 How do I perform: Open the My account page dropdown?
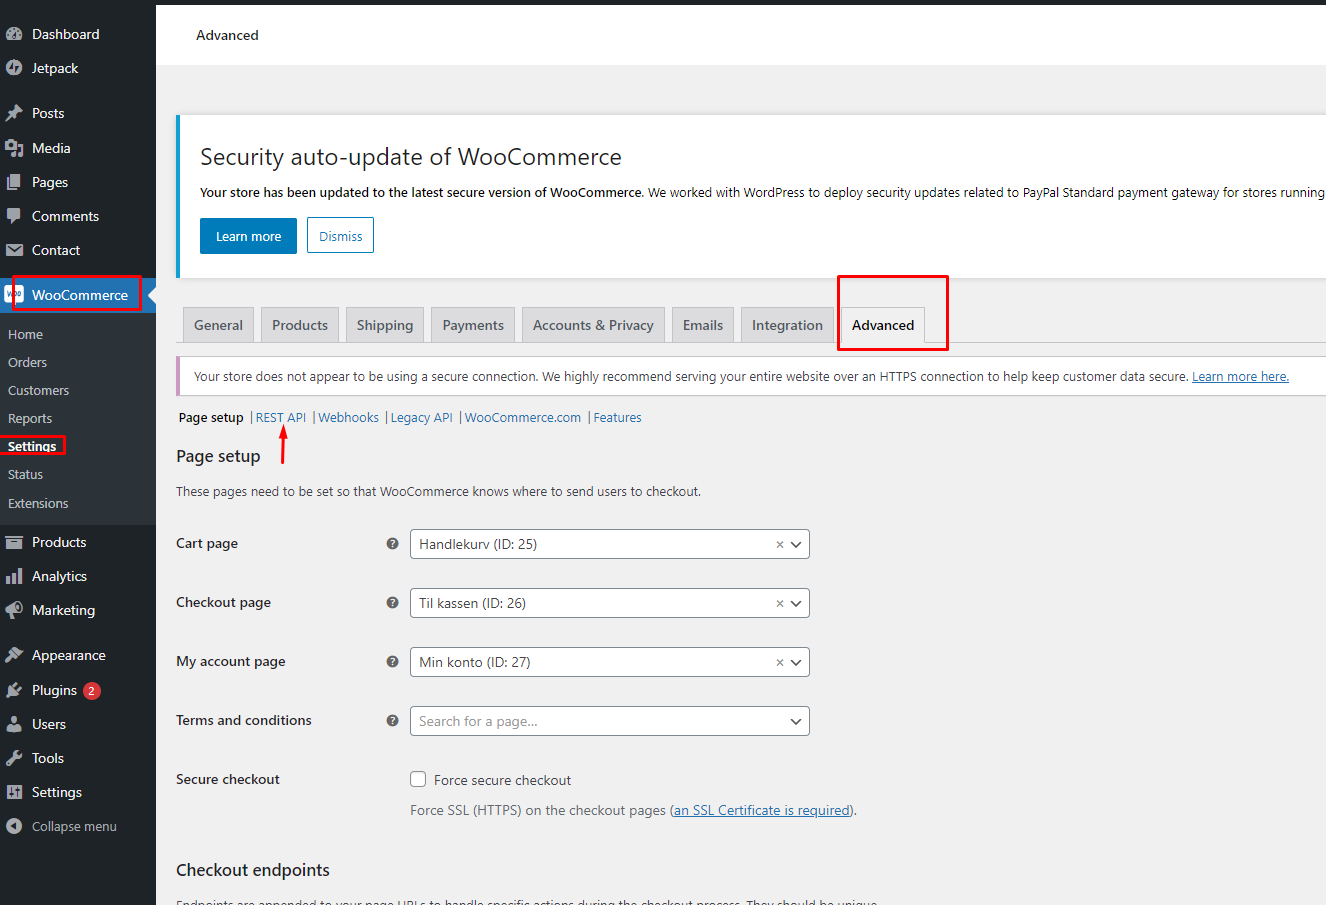coord(610,662)
